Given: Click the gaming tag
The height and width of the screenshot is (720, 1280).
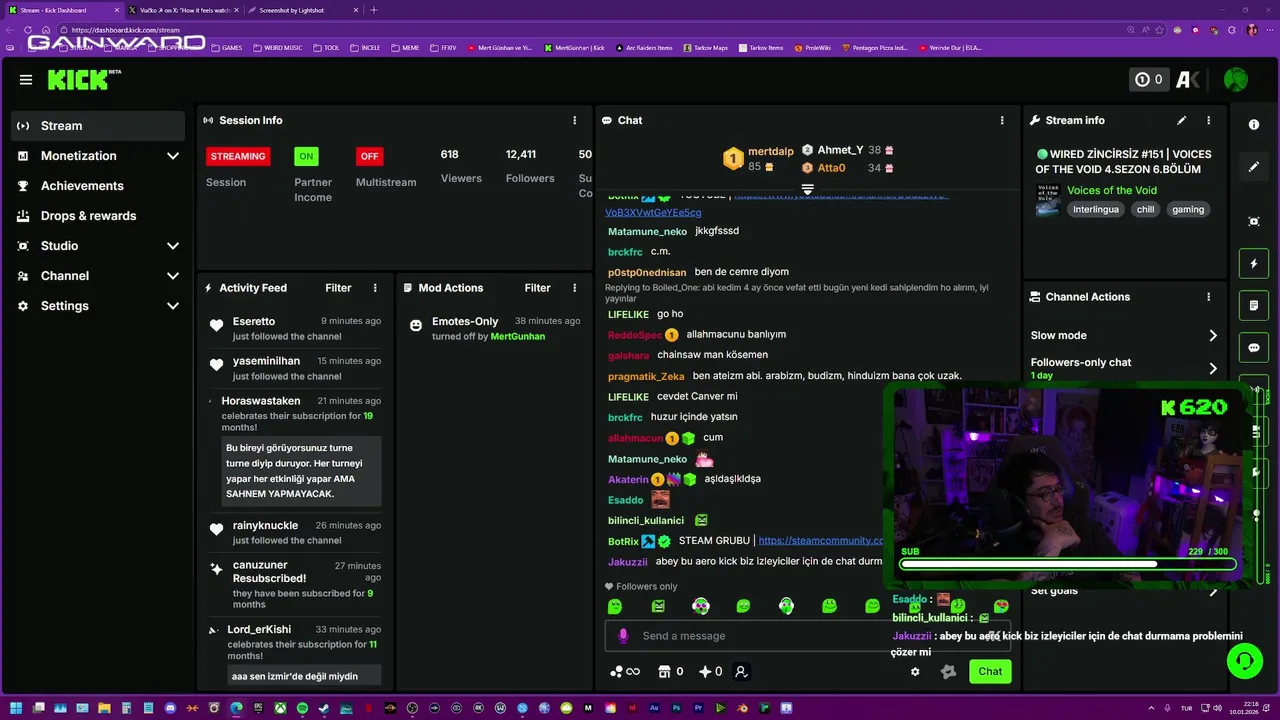Looking at the screenshot, I should pyautogui.click(x=1188, y=210).
